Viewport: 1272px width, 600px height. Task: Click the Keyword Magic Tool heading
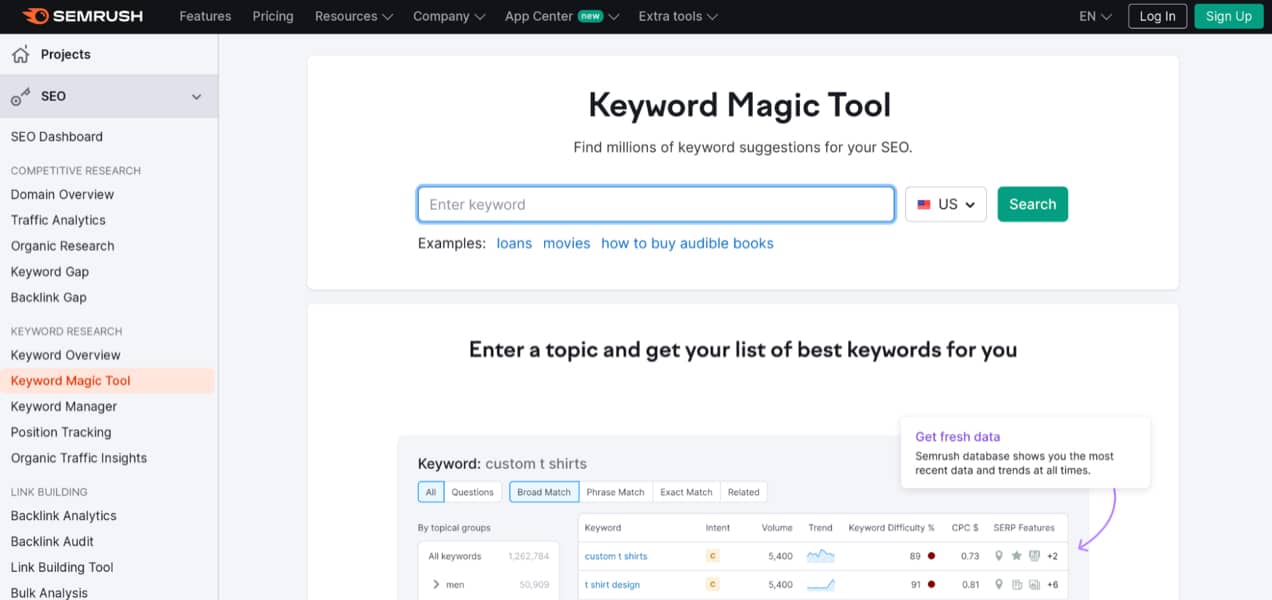(x=739, y=105)
